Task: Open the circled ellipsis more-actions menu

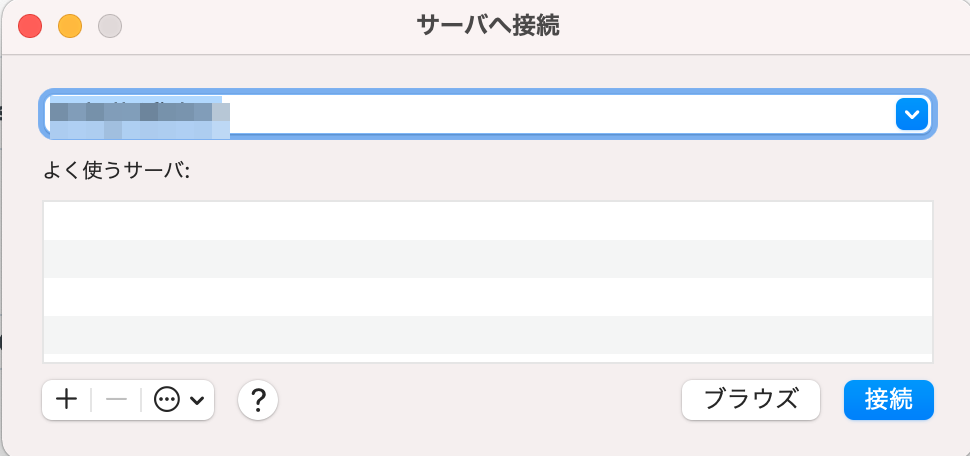Action: [x=167, y=400]
